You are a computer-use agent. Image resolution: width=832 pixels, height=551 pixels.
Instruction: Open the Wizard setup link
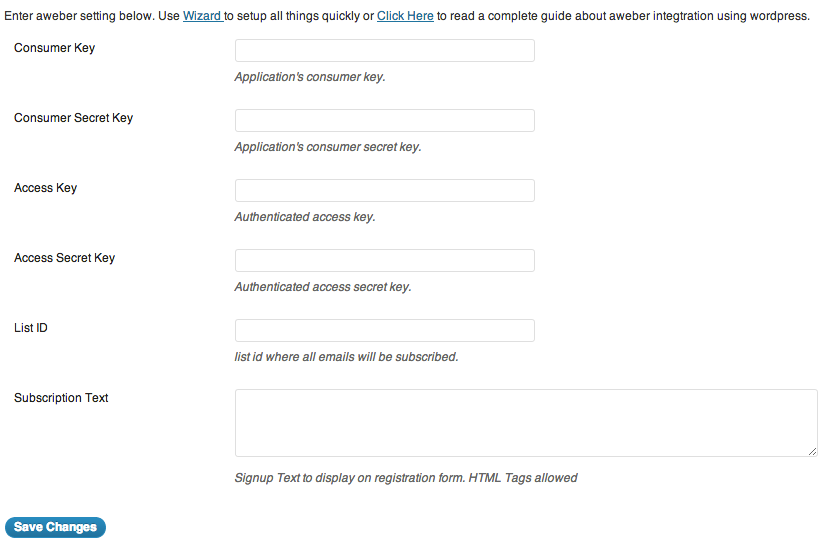[x=203, y=16]
